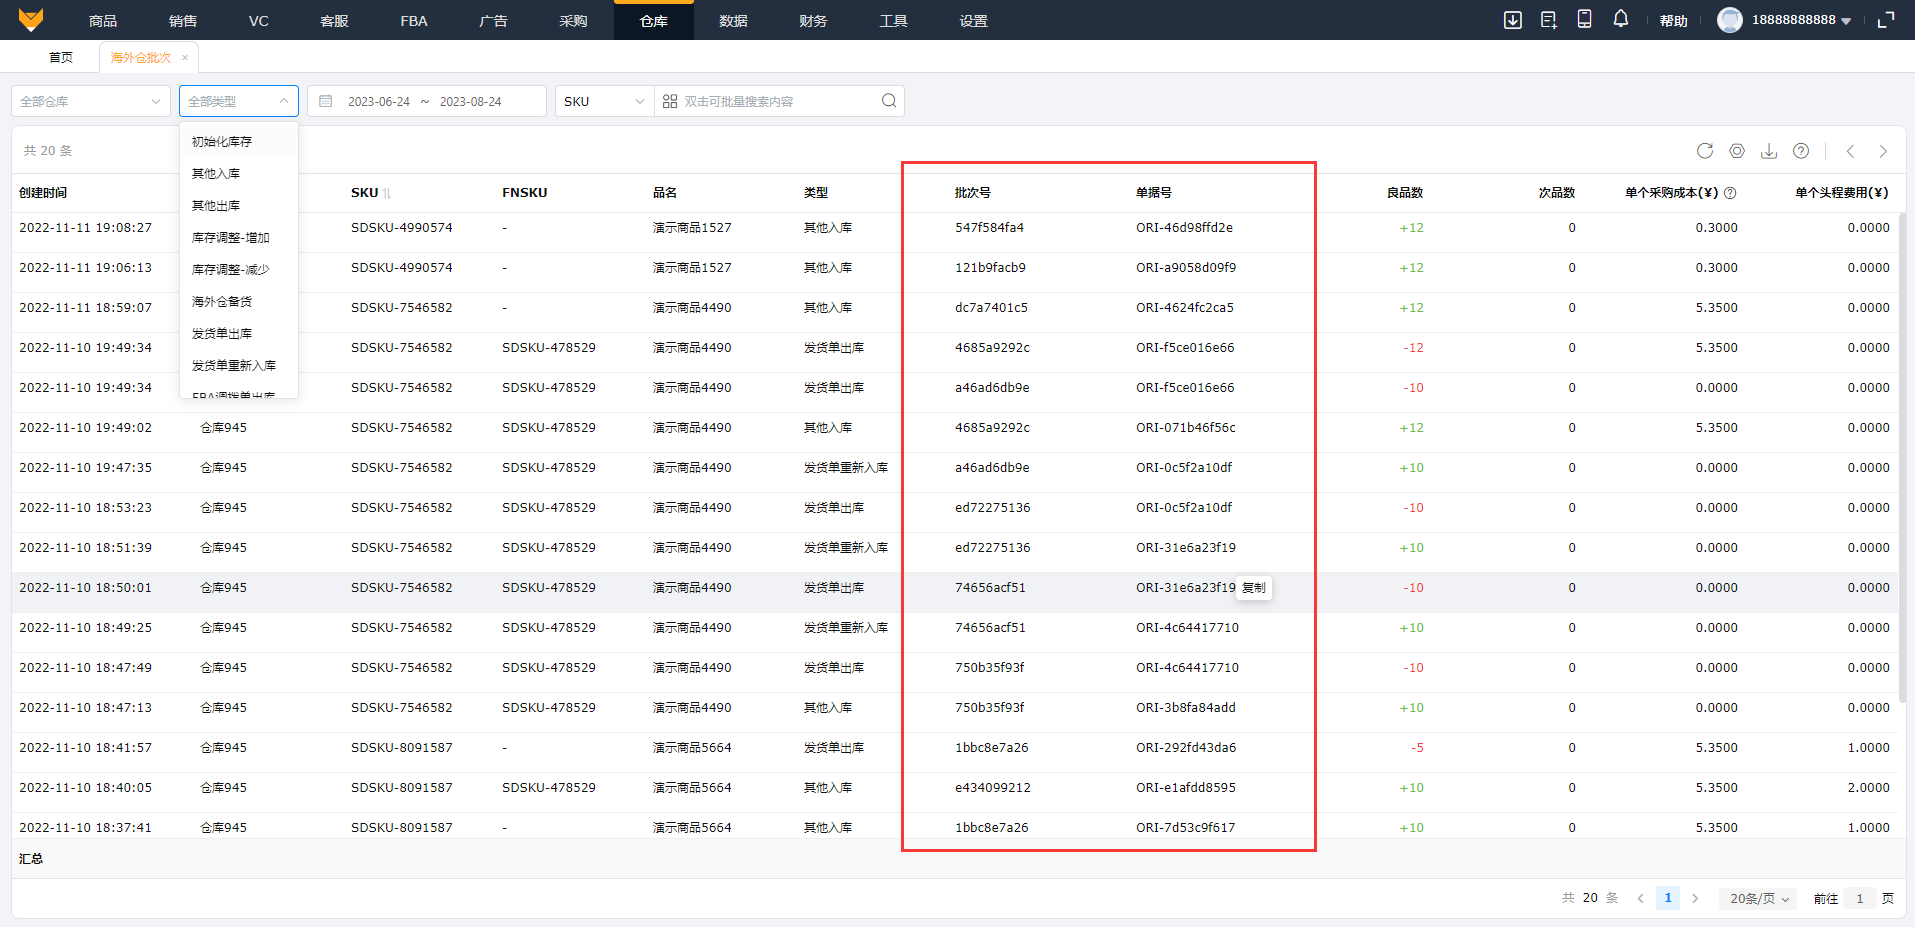This screenshot has width=1915, height=927.
Task: Close the 海外仓批次 tab
Action: (185, 58)
